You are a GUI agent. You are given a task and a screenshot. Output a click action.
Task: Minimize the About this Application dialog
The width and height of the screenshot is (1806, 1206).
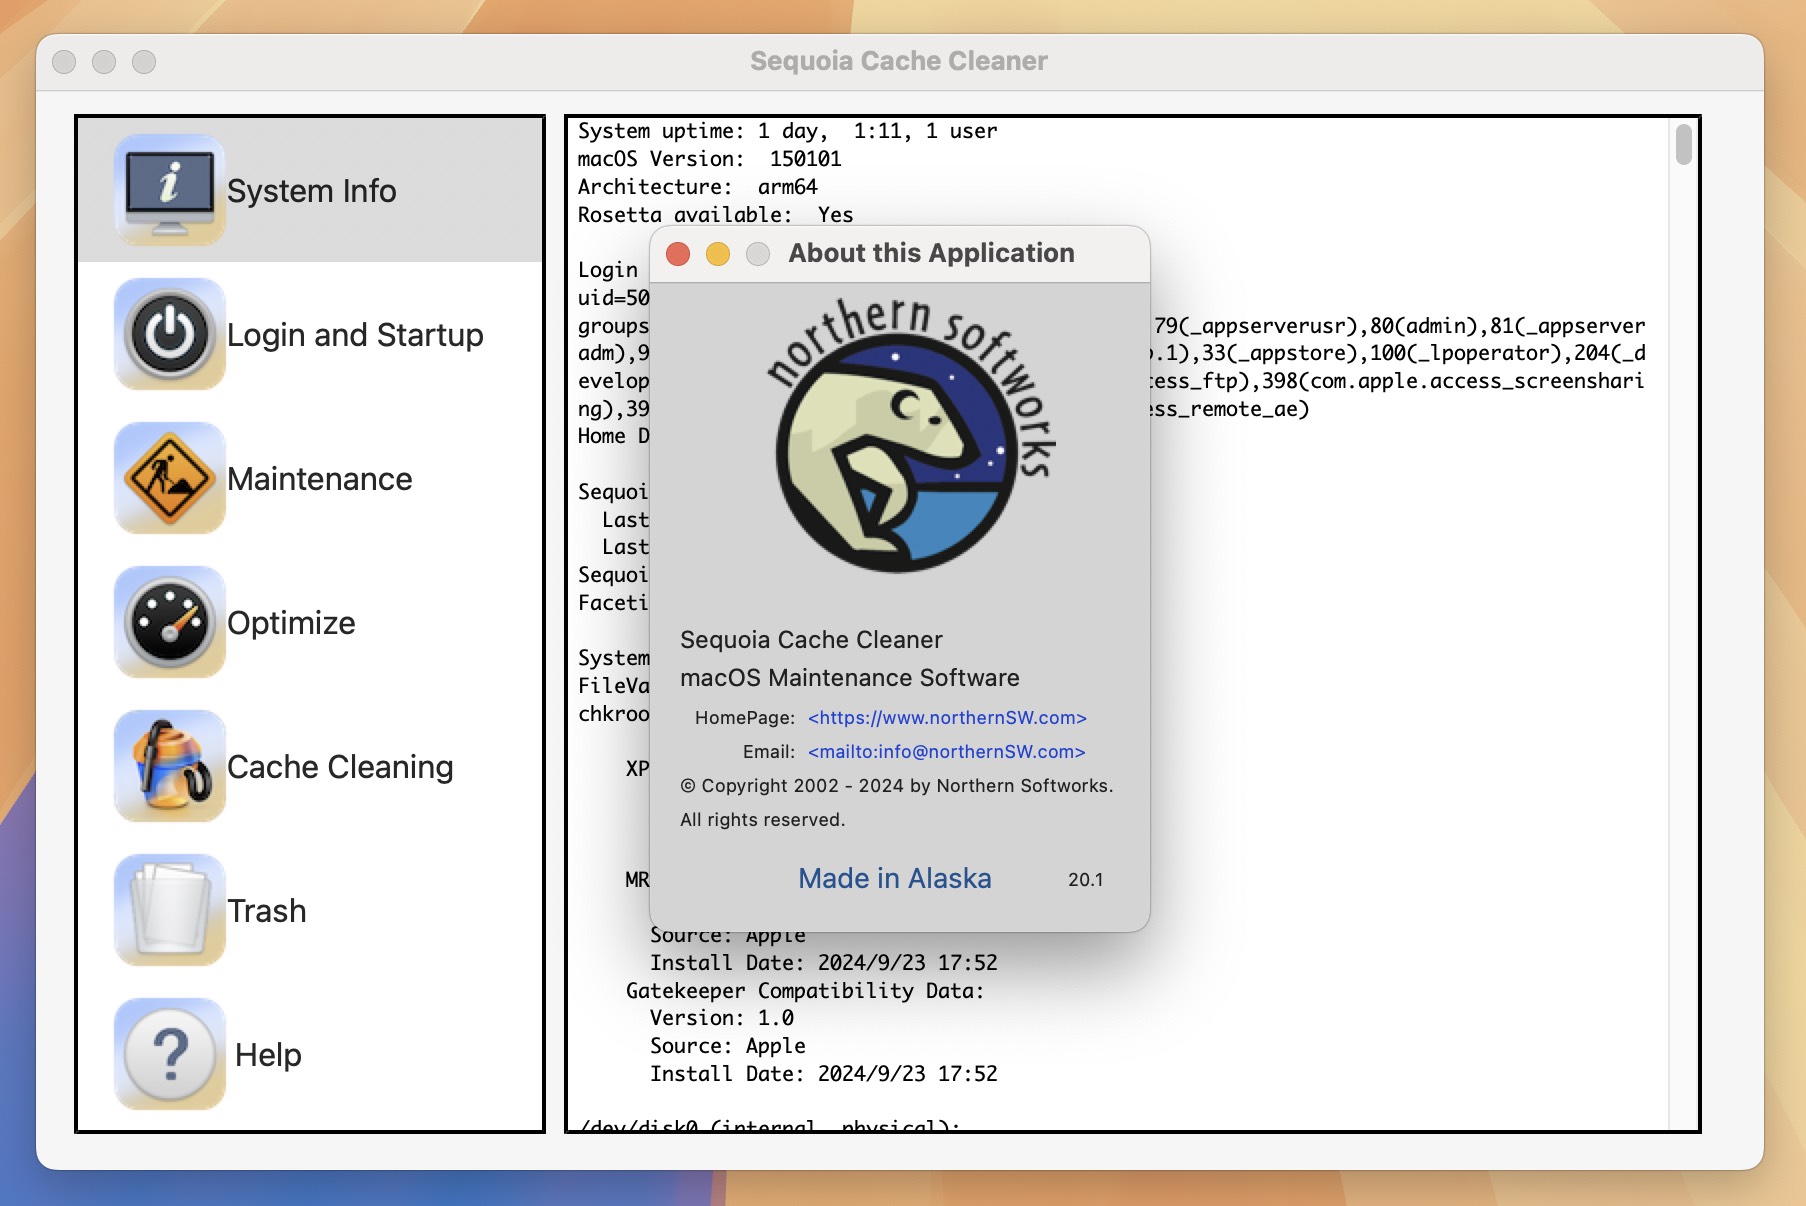pyautogui.click(x=718, y=254)
